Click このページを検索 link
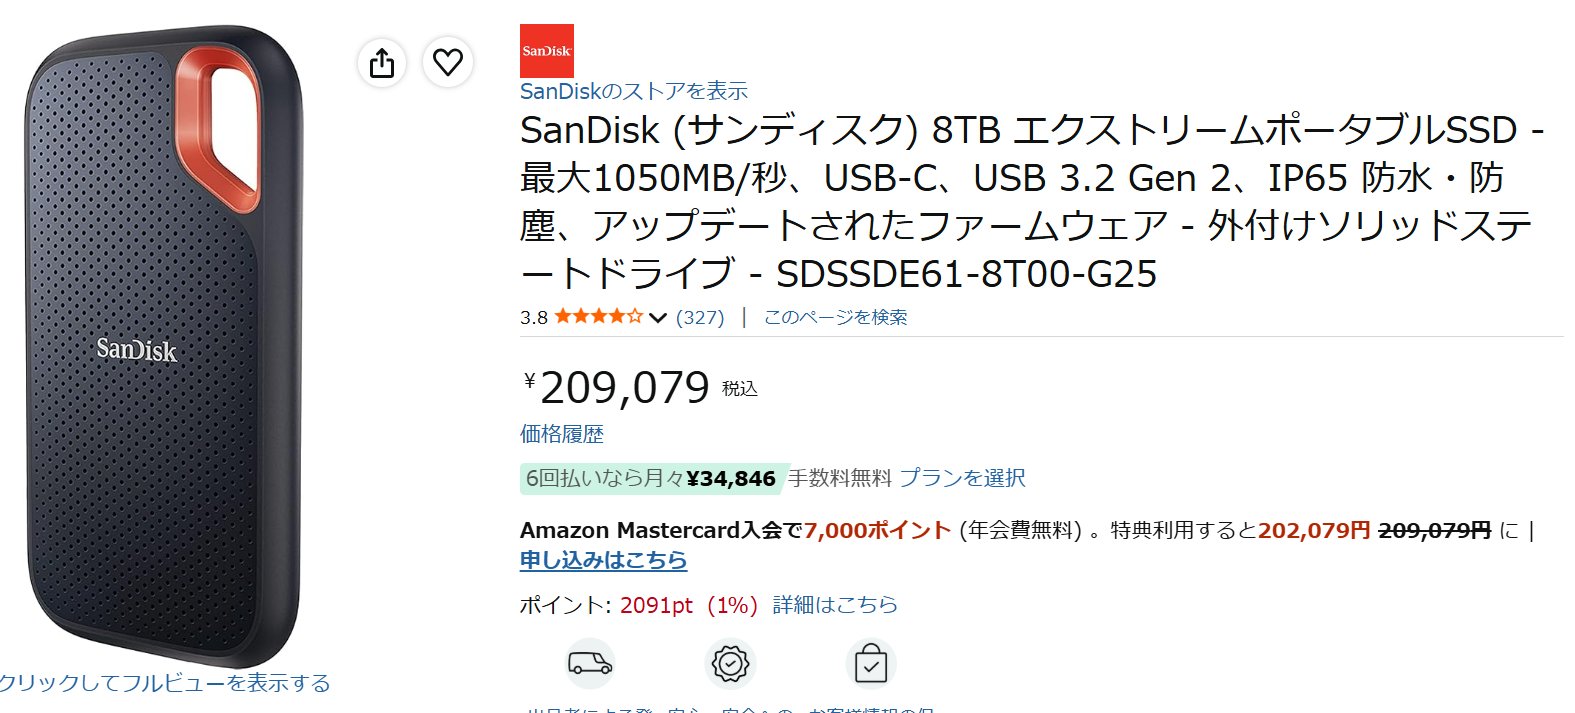The height and width of the screenshot is (713, 1575). tap(836, 317)
